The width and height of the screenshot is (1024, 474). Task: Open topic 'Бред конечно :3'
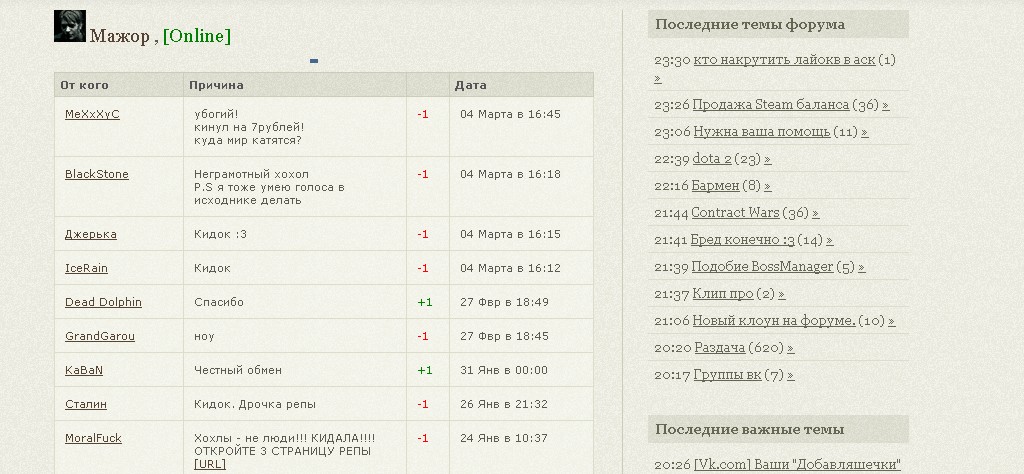pyautogui.click(x=743, y=240)
